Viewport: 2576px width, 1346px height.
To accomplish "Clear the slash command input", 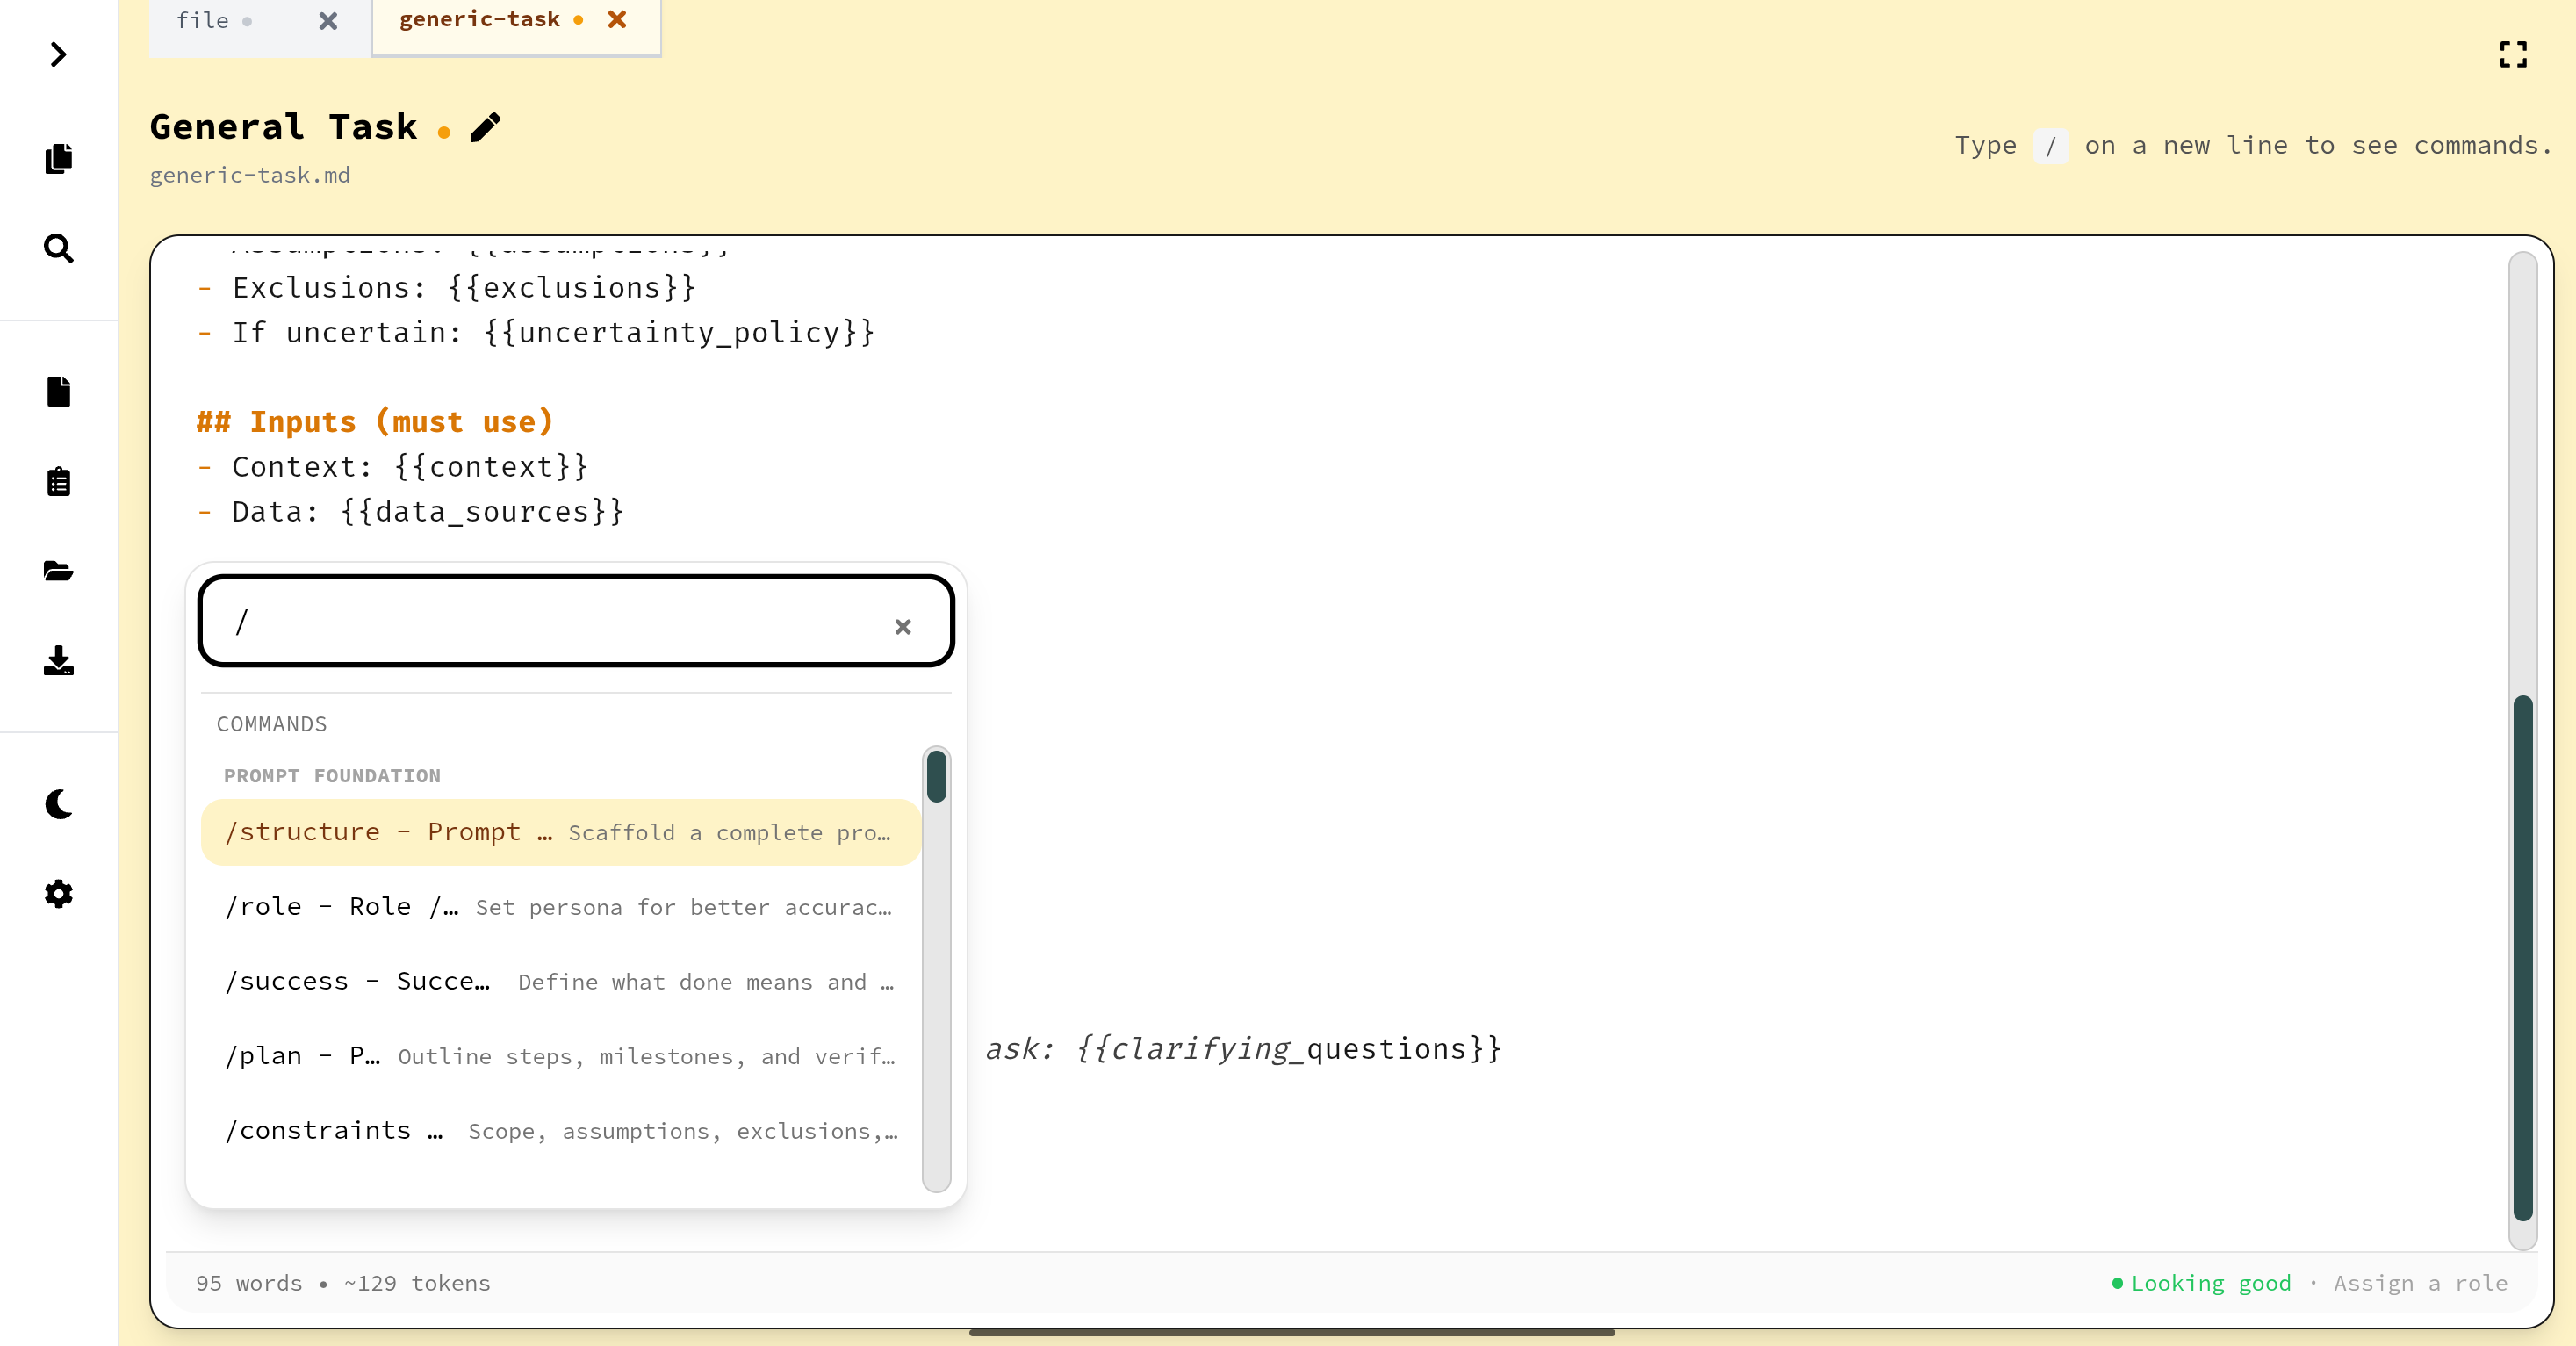I will click(903, 626).
